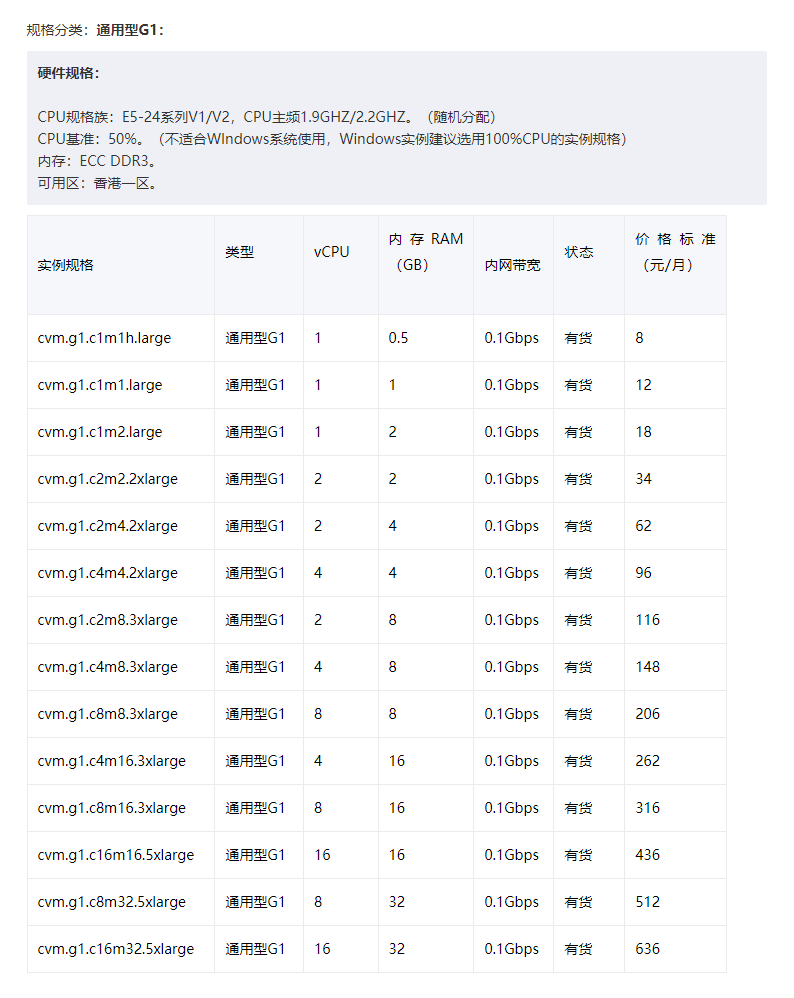Click vCPU value 16 in c16m16.5xlarge row
This screenshot has width=794, height=998.
pyautogui.click(x=322, y=855)
